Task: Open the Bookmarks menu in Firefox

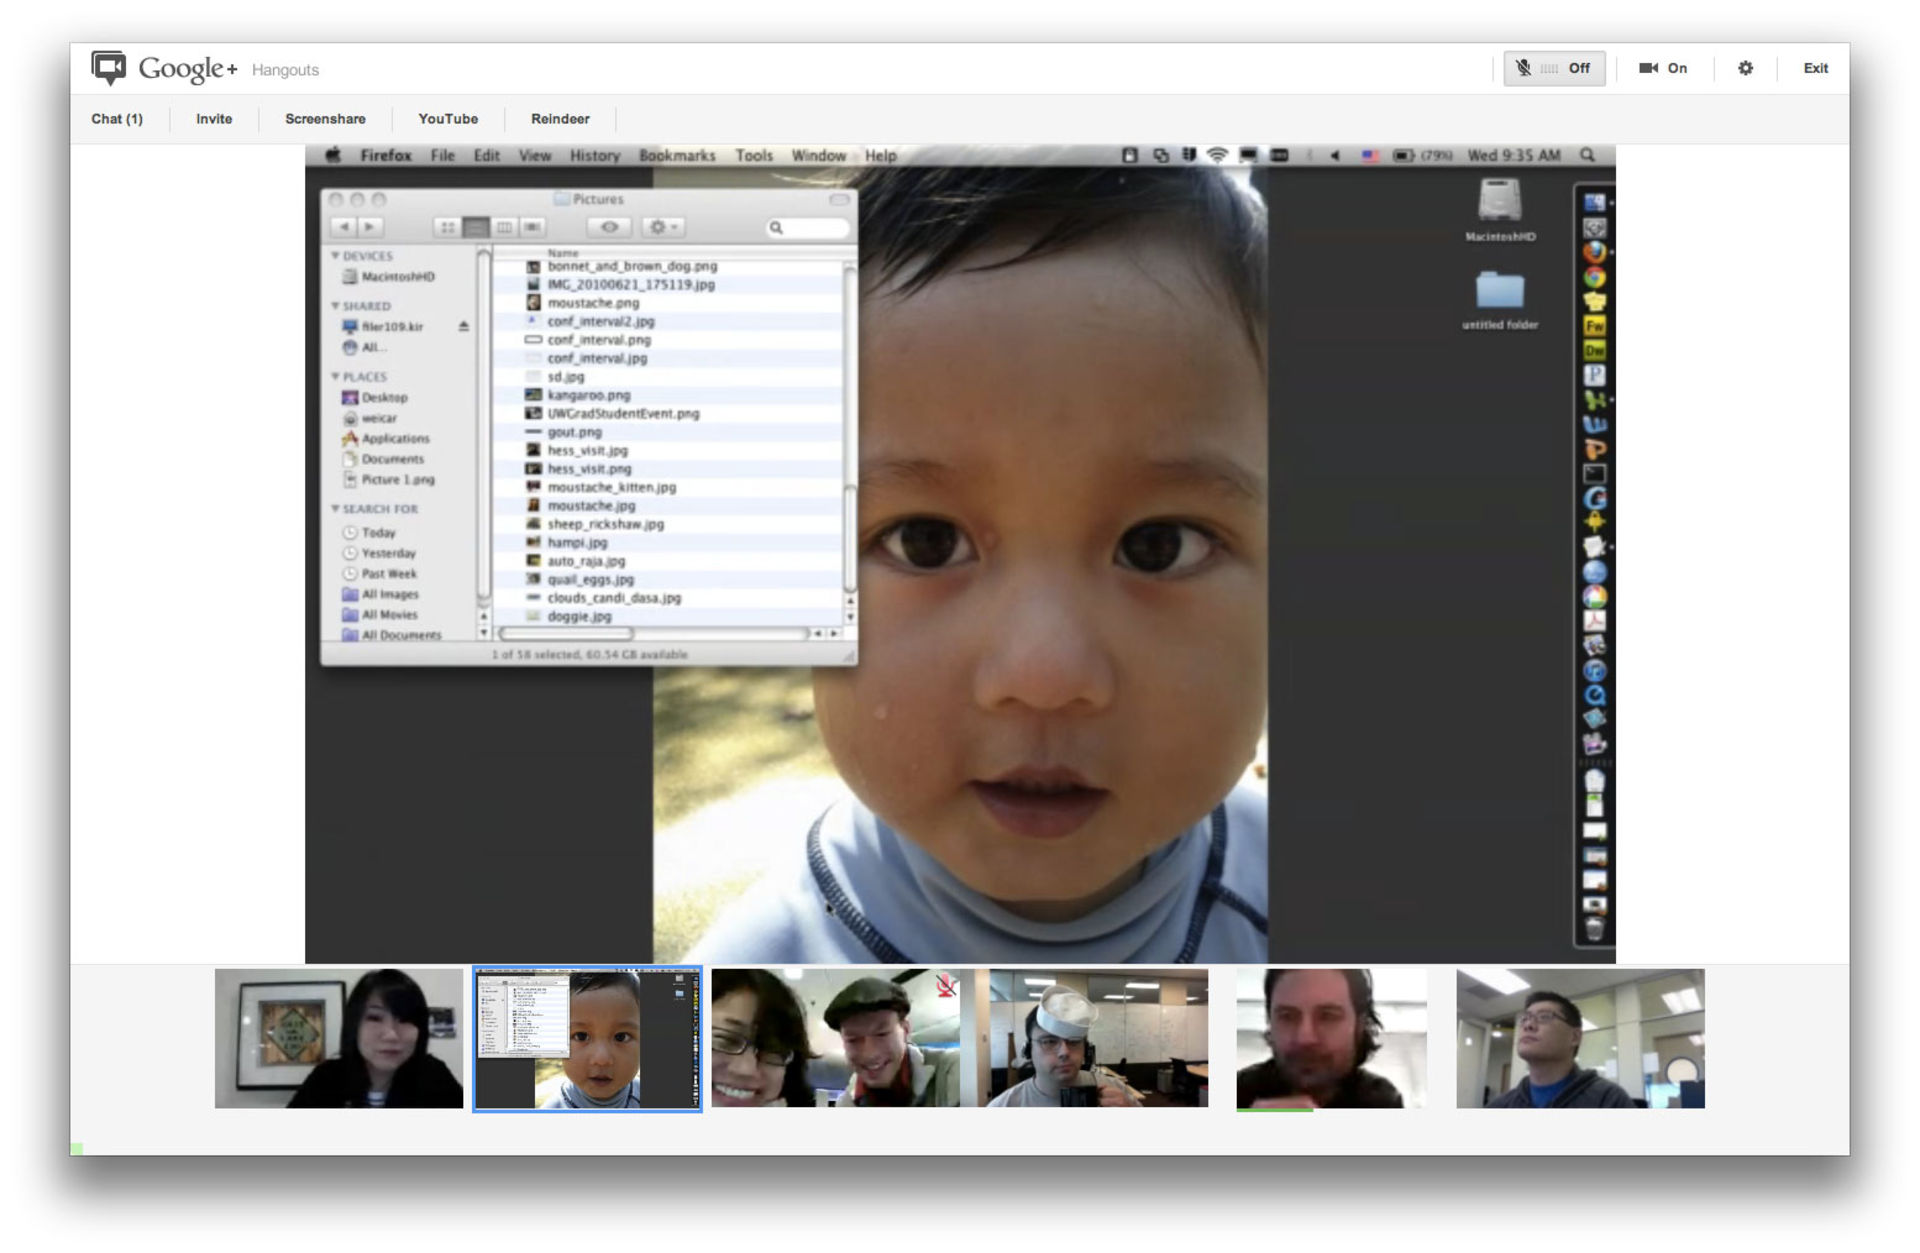Action: pyautogui.click(x=677, y=156)
